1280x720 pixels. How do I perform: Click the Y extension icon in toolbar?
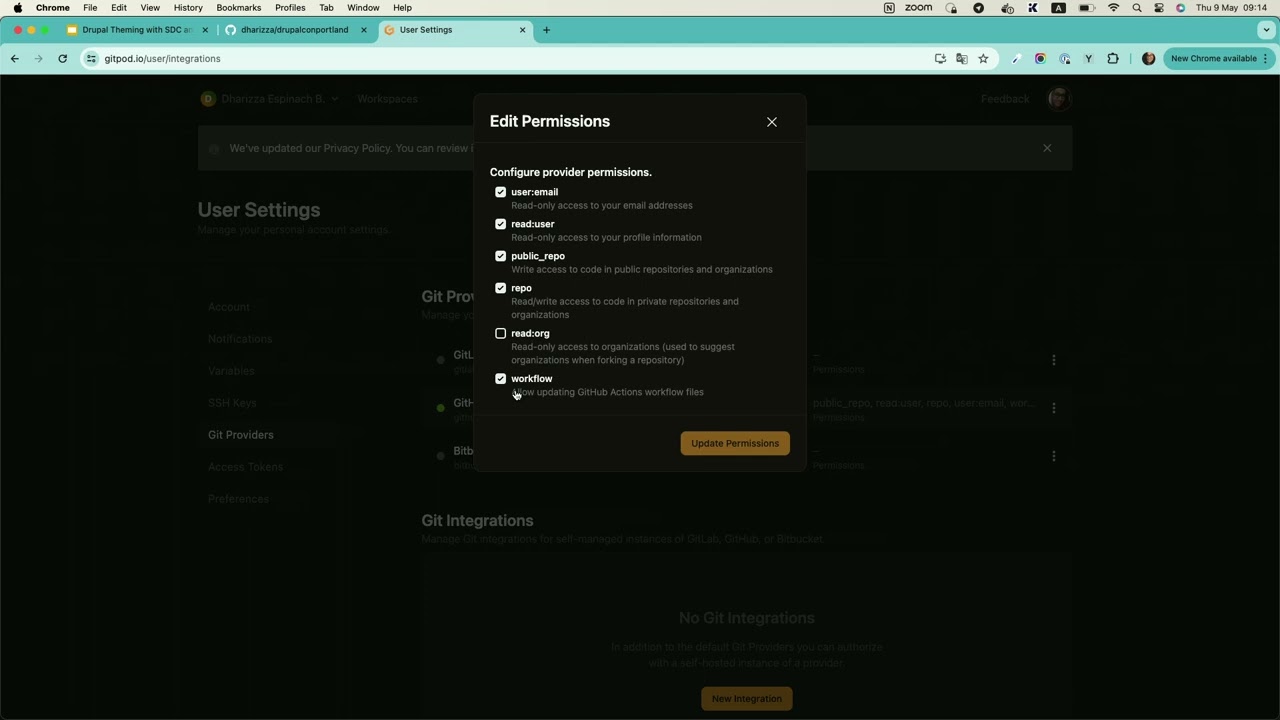pyautogui.click(x=1088, y=59)
